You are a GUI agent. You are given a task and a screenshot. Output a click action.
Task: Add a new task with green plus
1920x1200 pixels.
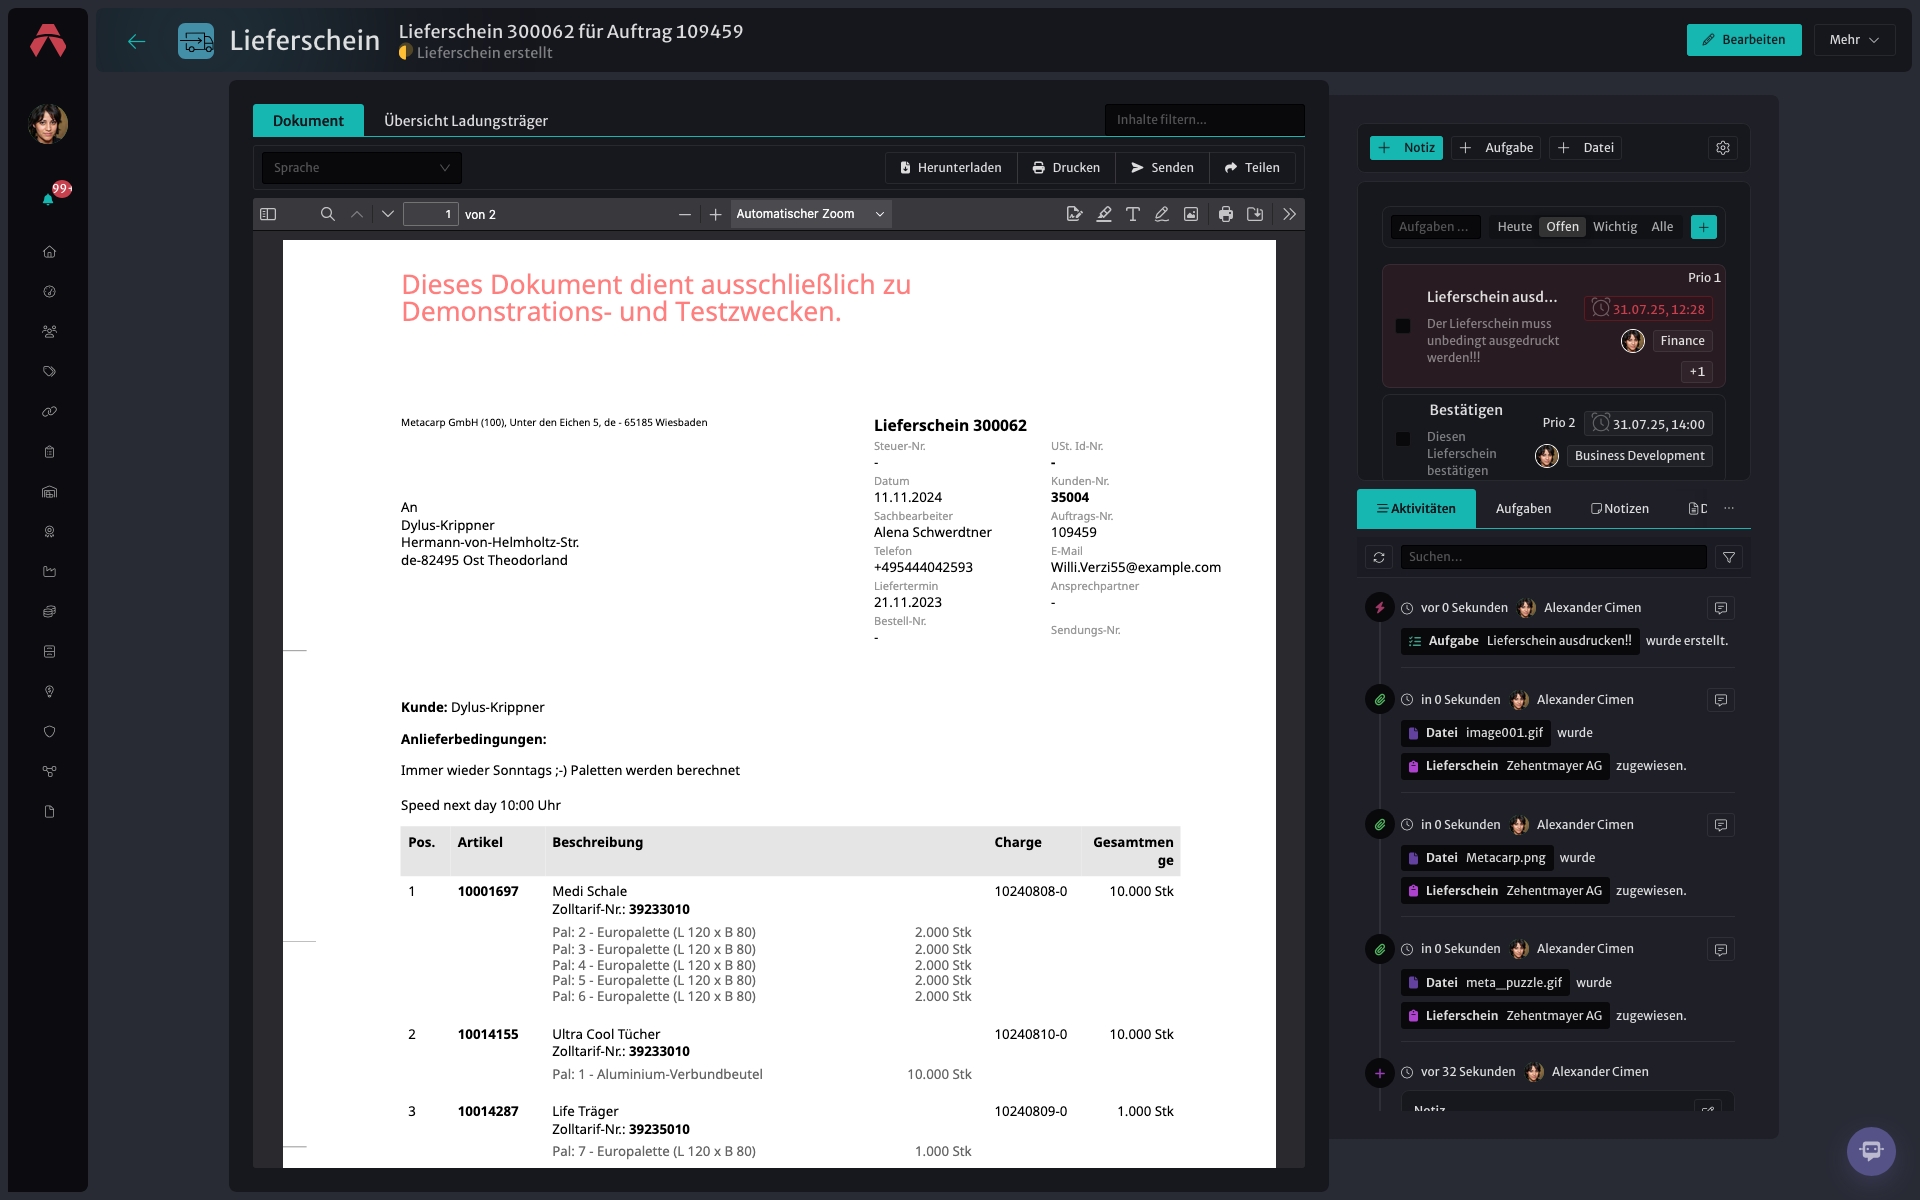1704,227
